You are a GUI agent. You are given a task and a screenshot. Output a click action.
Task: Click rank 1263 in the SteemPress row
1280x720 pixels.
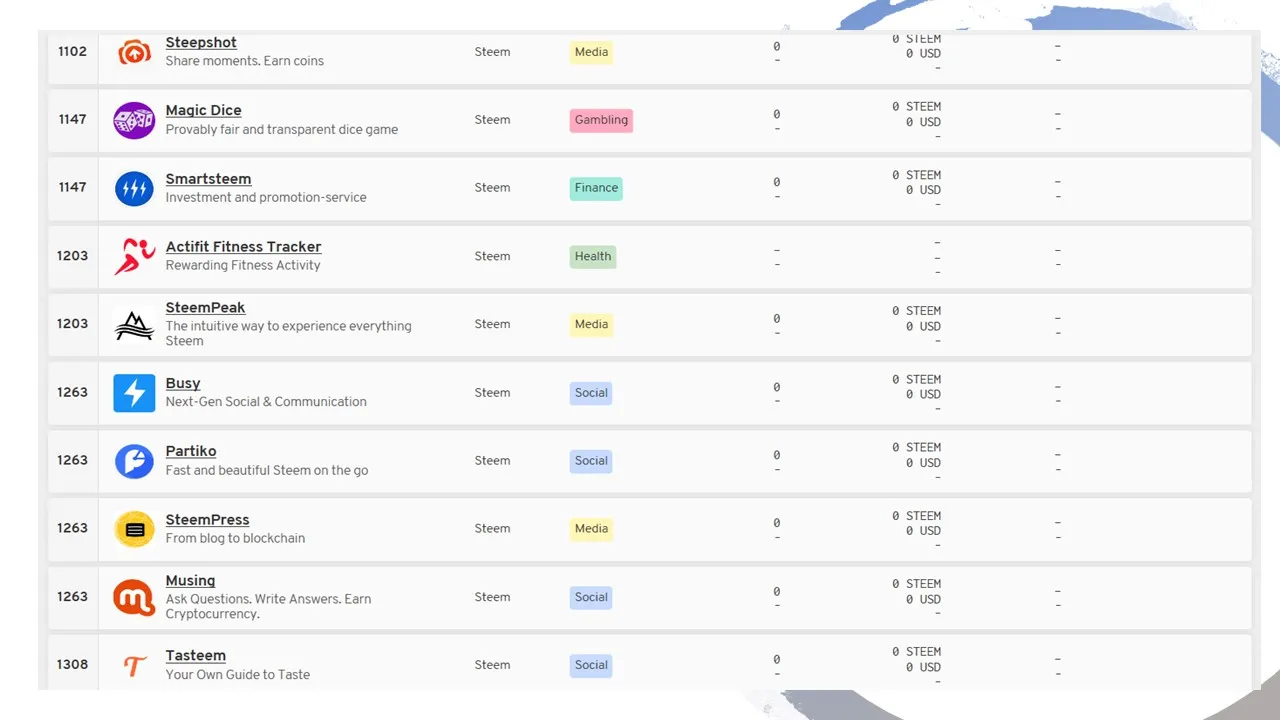[72, 528]
